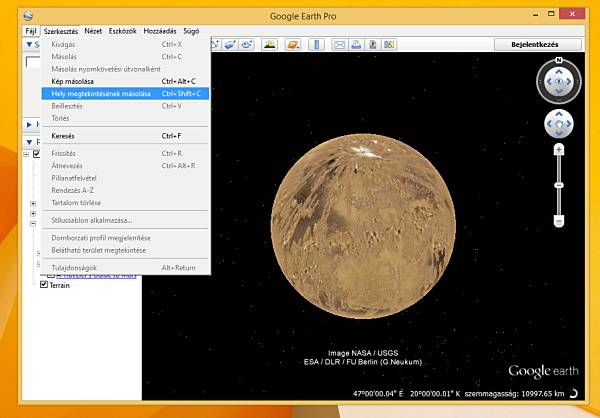600x418 pixels.
Task: Click the eye icon in look joystick center
Action: coord(559,82)
